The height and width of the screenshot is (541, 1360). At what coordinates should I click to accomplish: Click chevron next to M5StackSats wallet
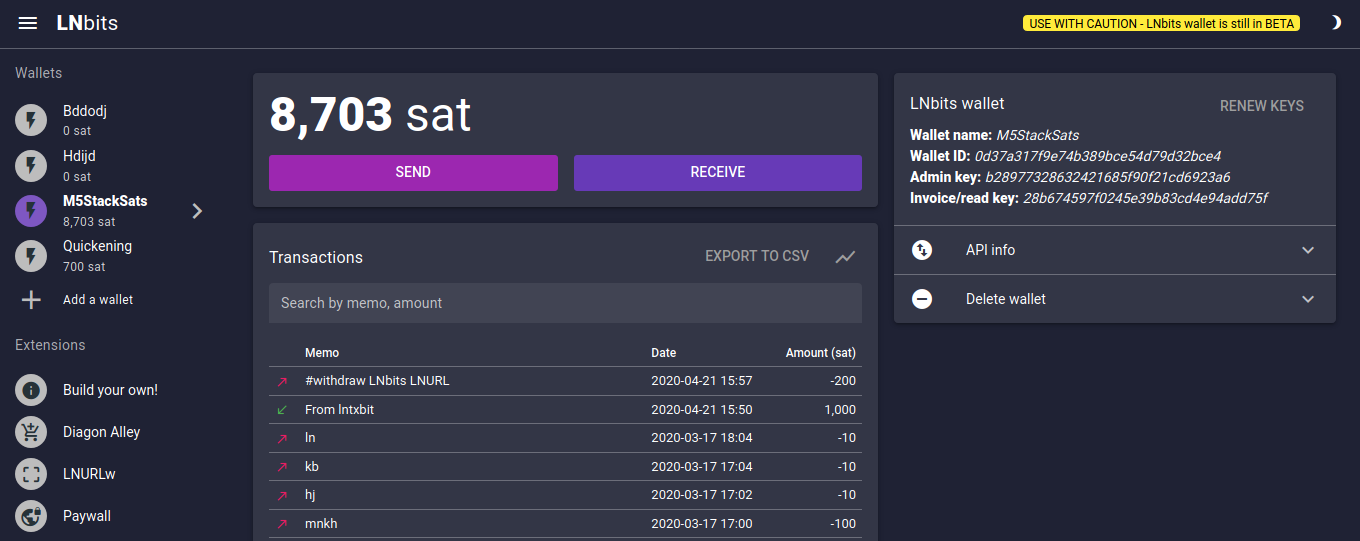[197, 210]
